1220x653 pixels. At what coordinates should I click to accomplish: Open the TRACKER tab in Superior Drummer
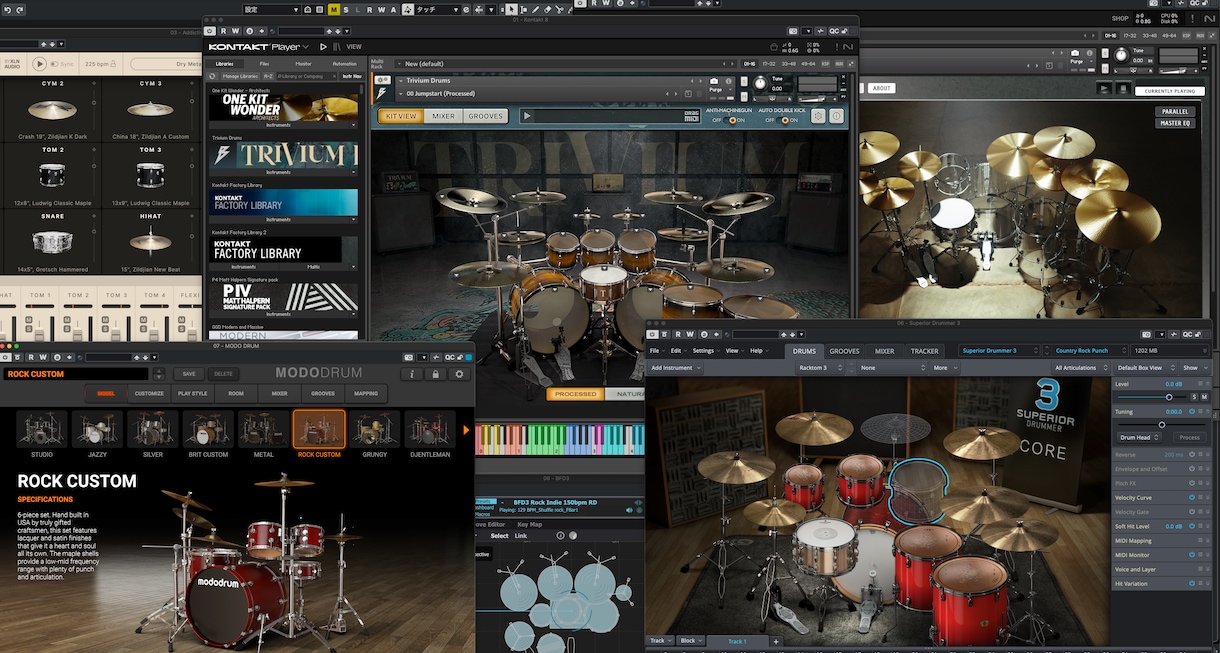pyautogui.click(x=925, y=351)
